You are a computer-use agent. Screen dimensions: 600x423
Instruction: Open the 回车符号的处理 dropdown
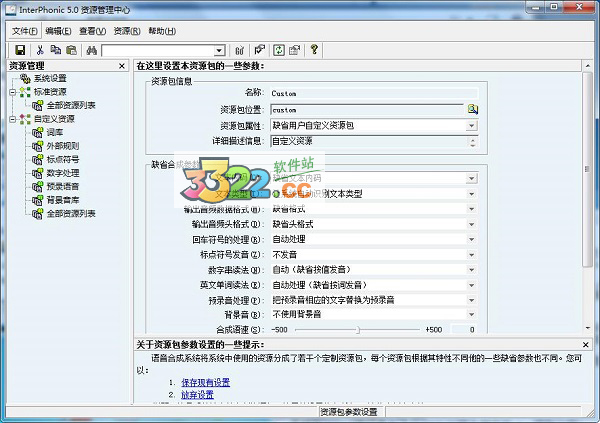tap(472, 240)
